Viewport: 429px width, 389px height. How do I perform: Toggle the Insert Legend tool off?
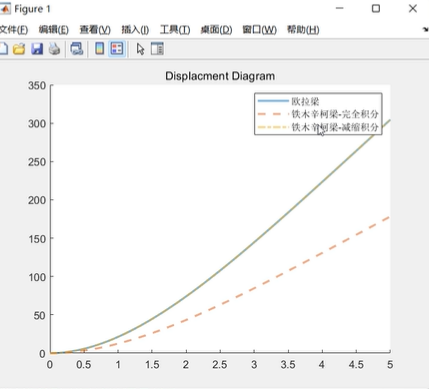(x=117, y=49)
